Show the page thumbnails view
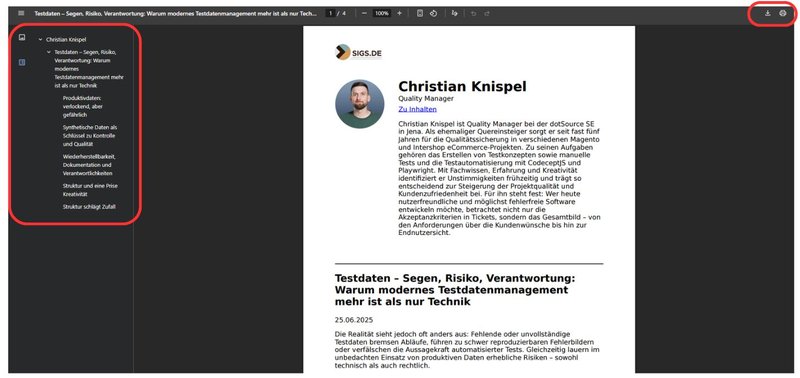The height and width of the screenshot is (378, 800). point(22,37)
